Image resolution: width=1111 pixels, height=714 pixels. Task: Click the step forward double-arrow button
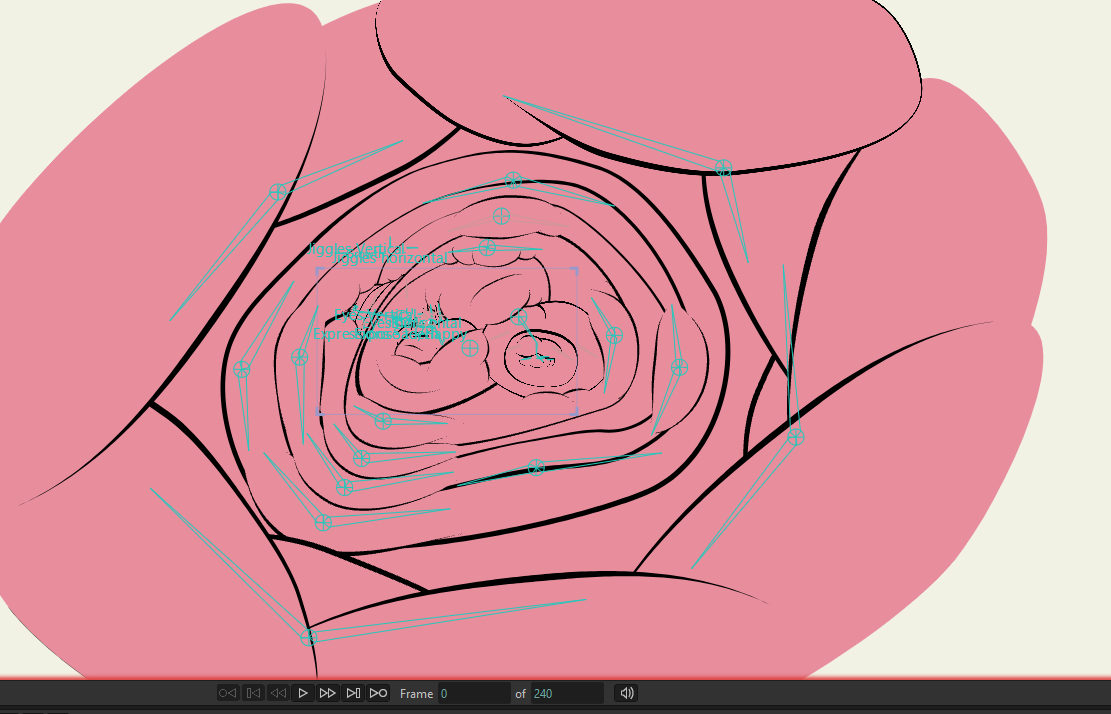(327, 693)
